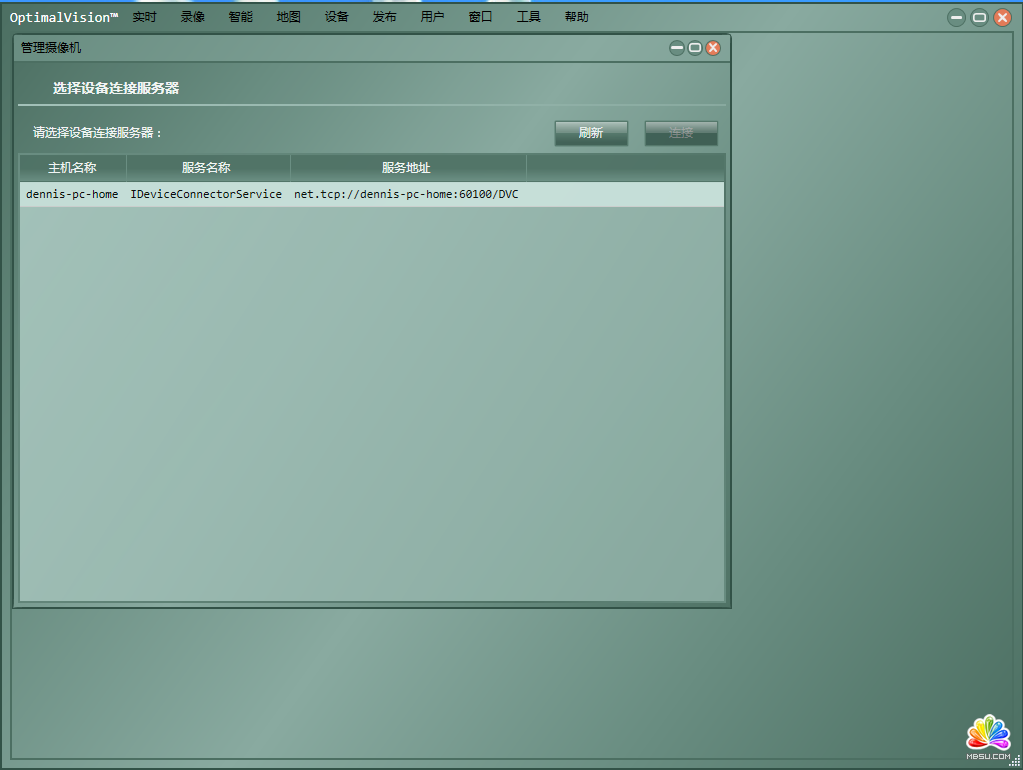Viewport: 1023px width, 770px height.
Task: Click the 刷新 button
Action: coord(591,133)
